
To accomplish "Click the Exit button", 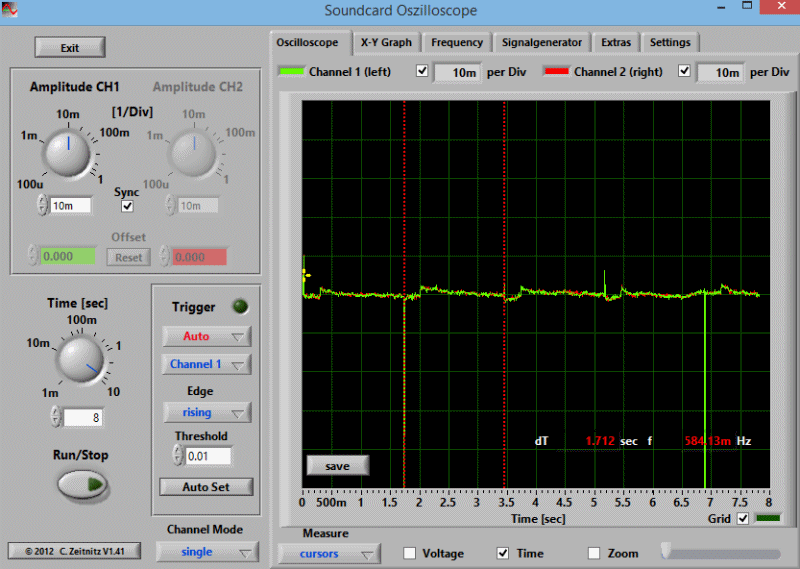I will tap(70, 47).
